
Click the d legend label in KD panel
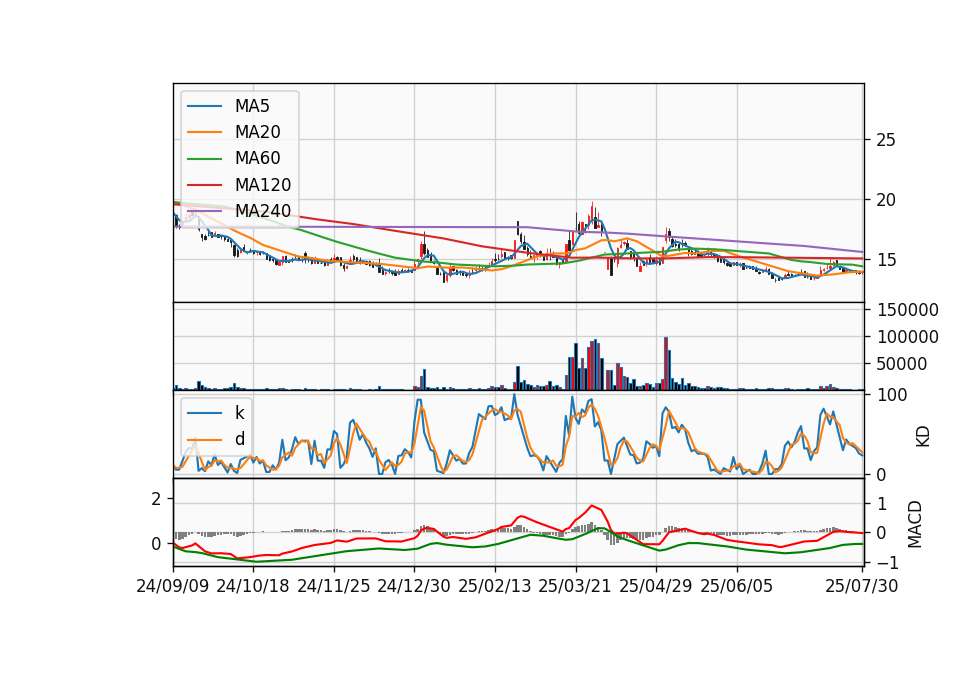pyautogui.click(x=239, y=439)
